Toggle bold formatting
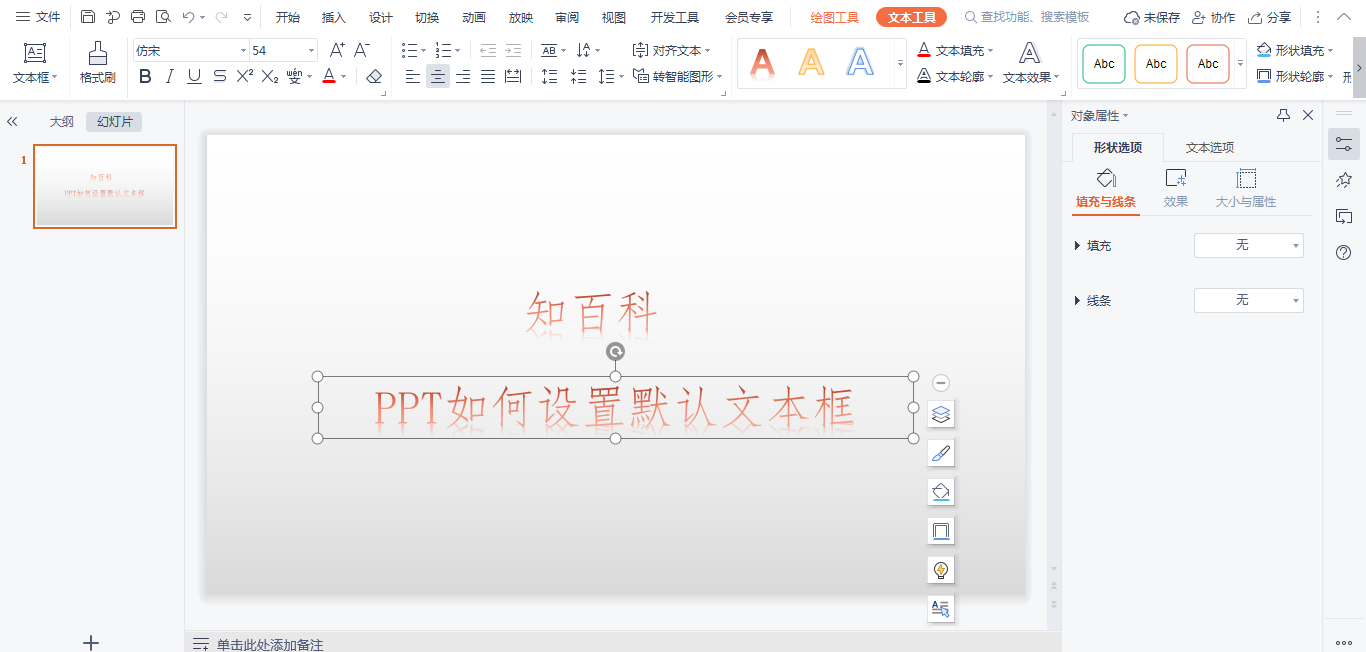This screenshot has height=652, width=1366. click(x=145, y=76)
